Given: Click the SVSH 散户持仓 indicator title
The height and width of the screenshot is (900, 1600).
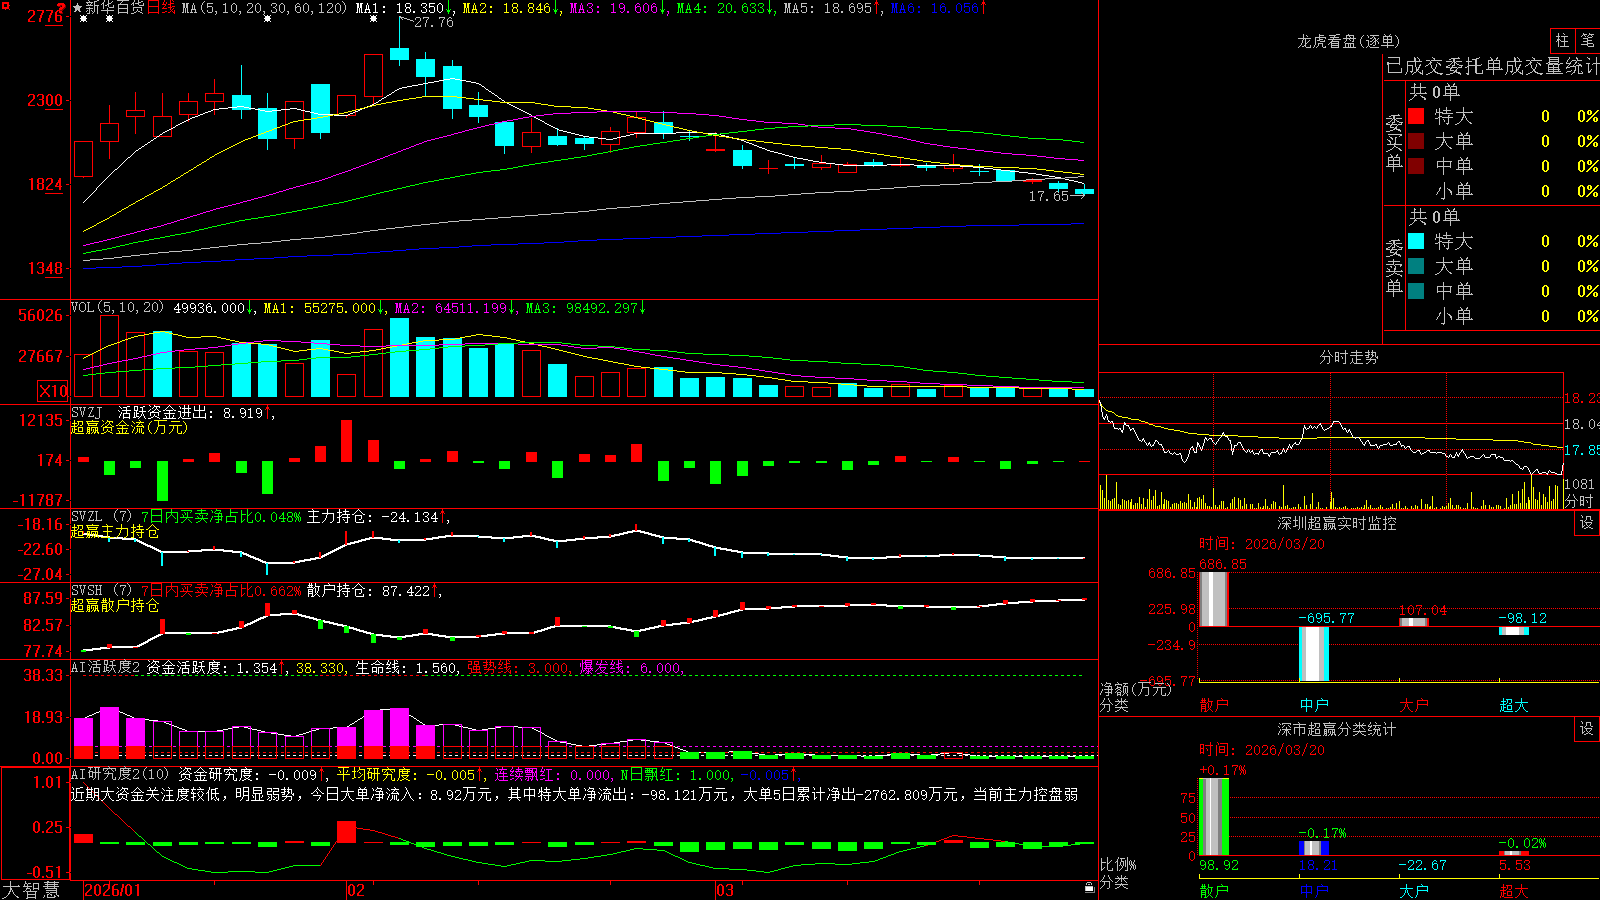Looking at the screenshot, I should [x=86, y=590].
